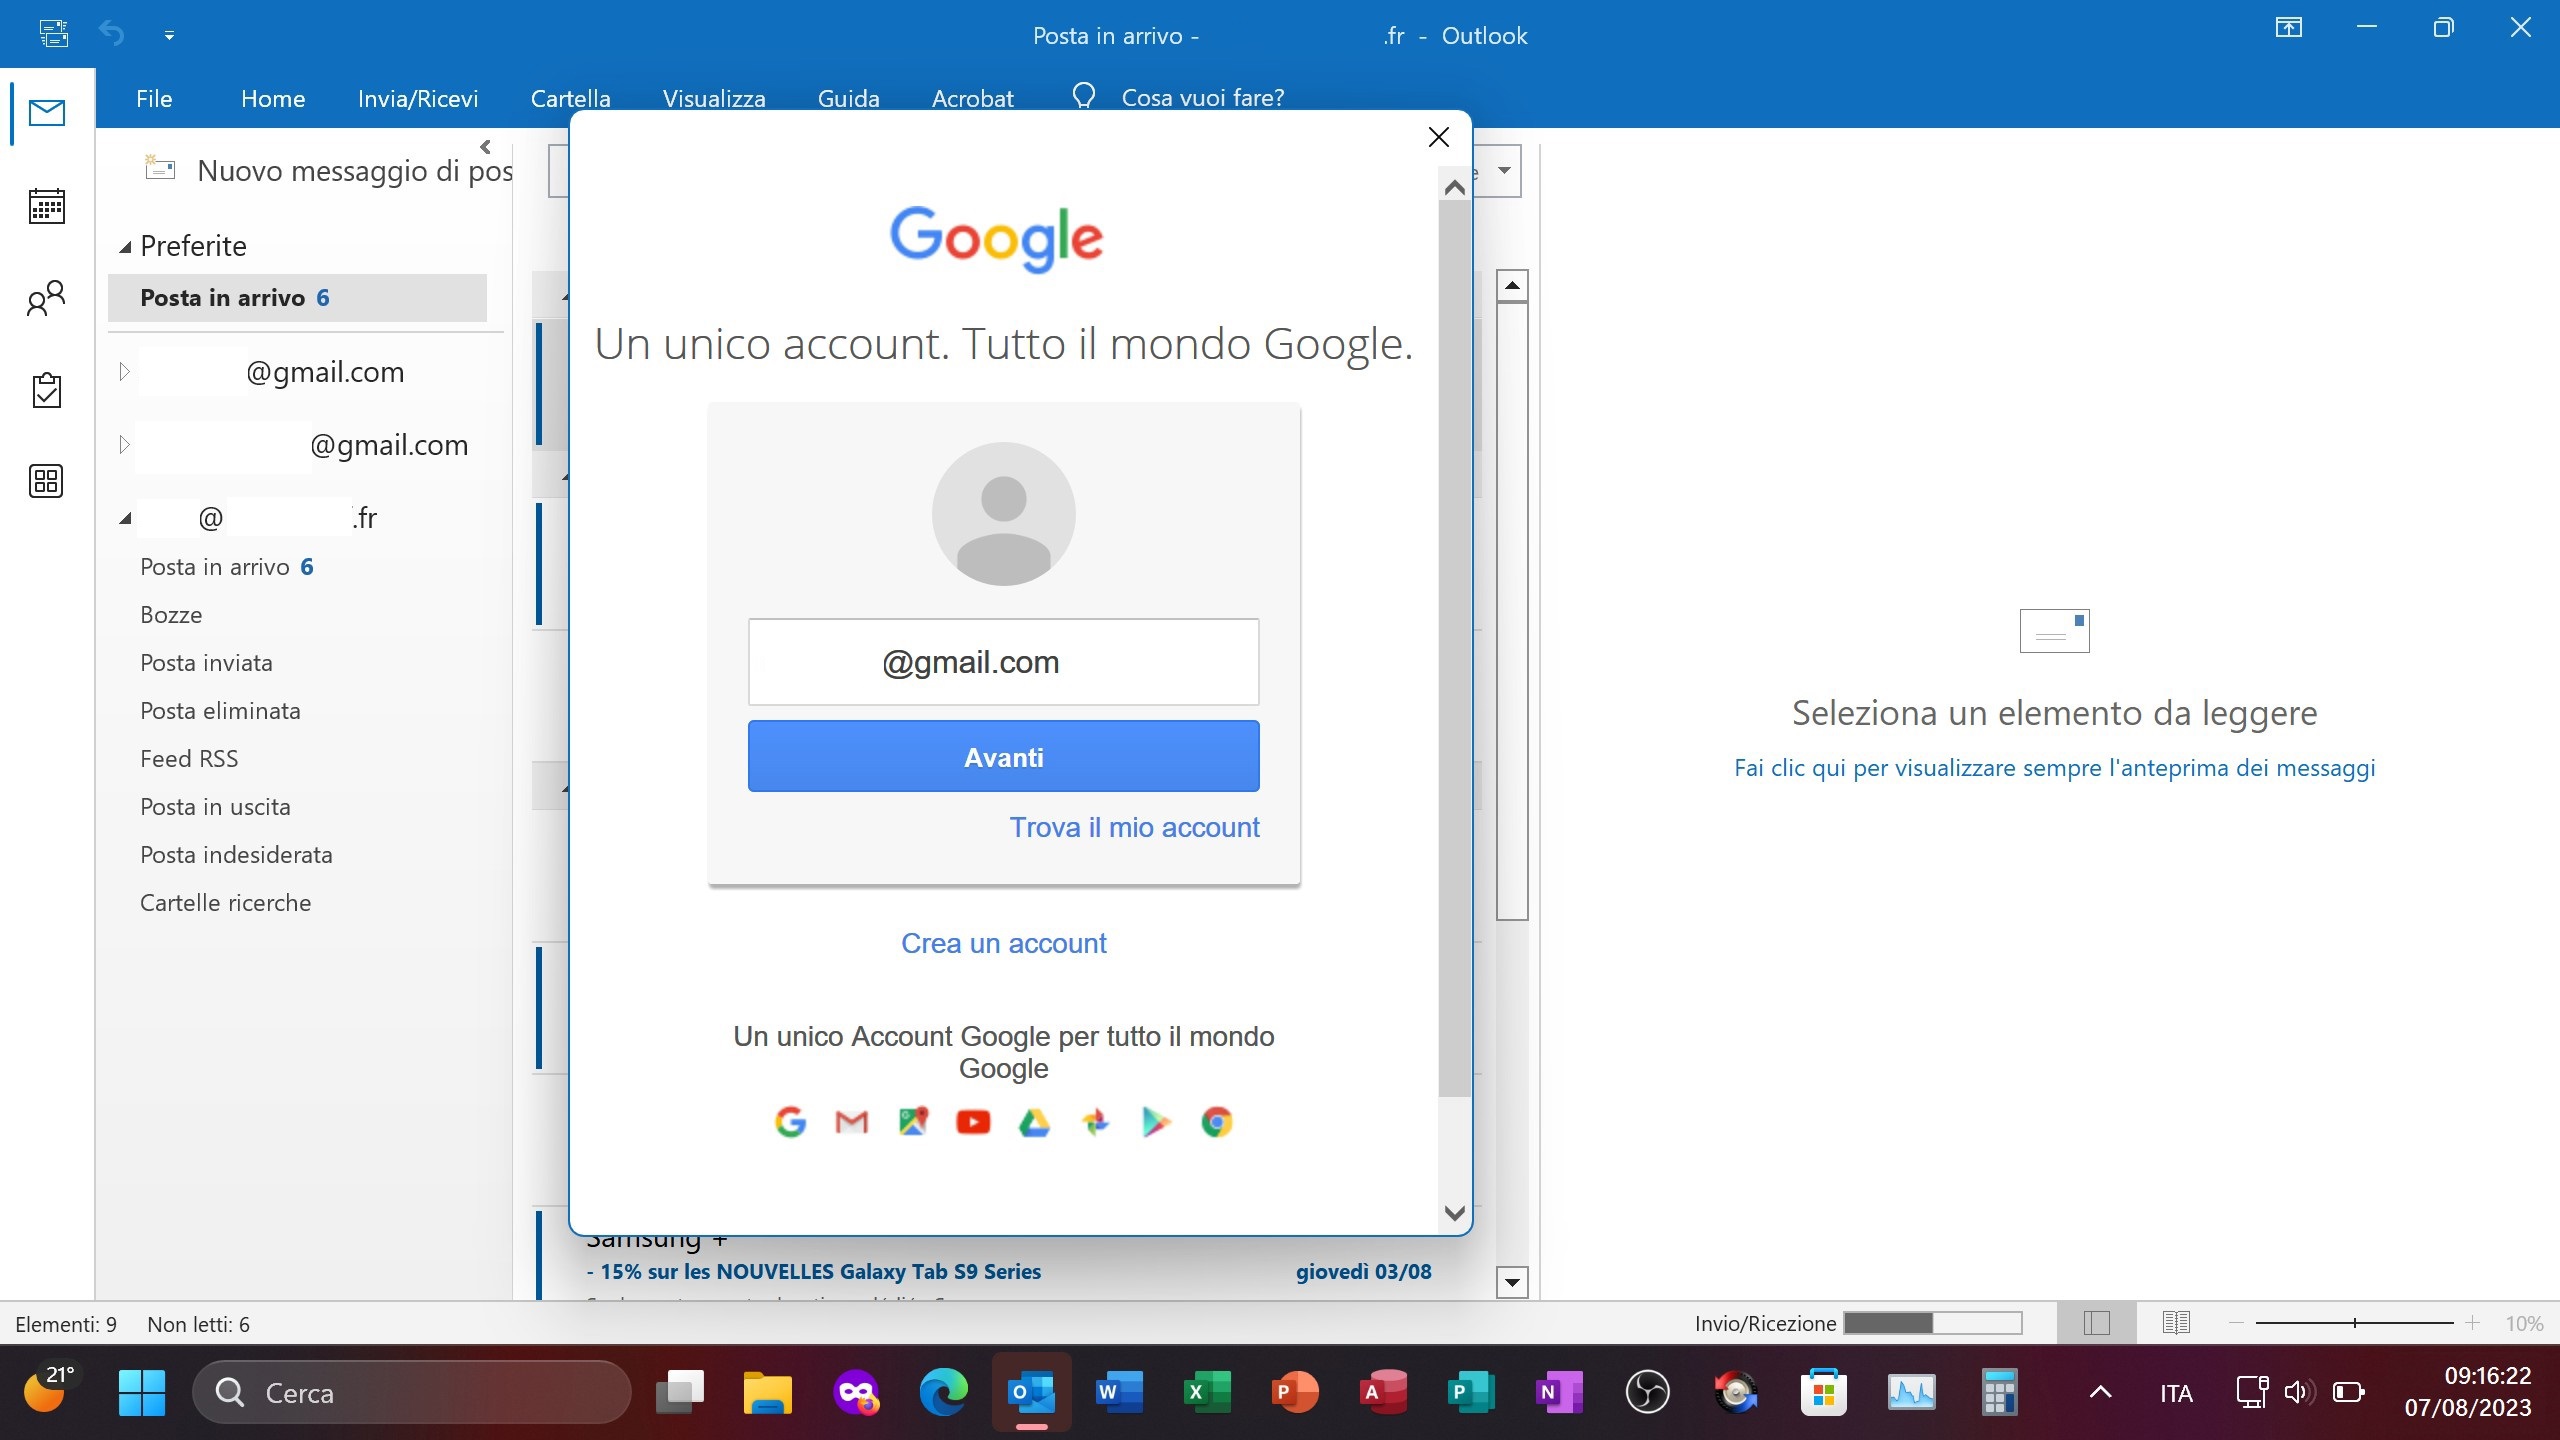The height and width of the screenshot is (1440, 2560).
Task: Click the Crea un account link
Action: coord(1003,943)
